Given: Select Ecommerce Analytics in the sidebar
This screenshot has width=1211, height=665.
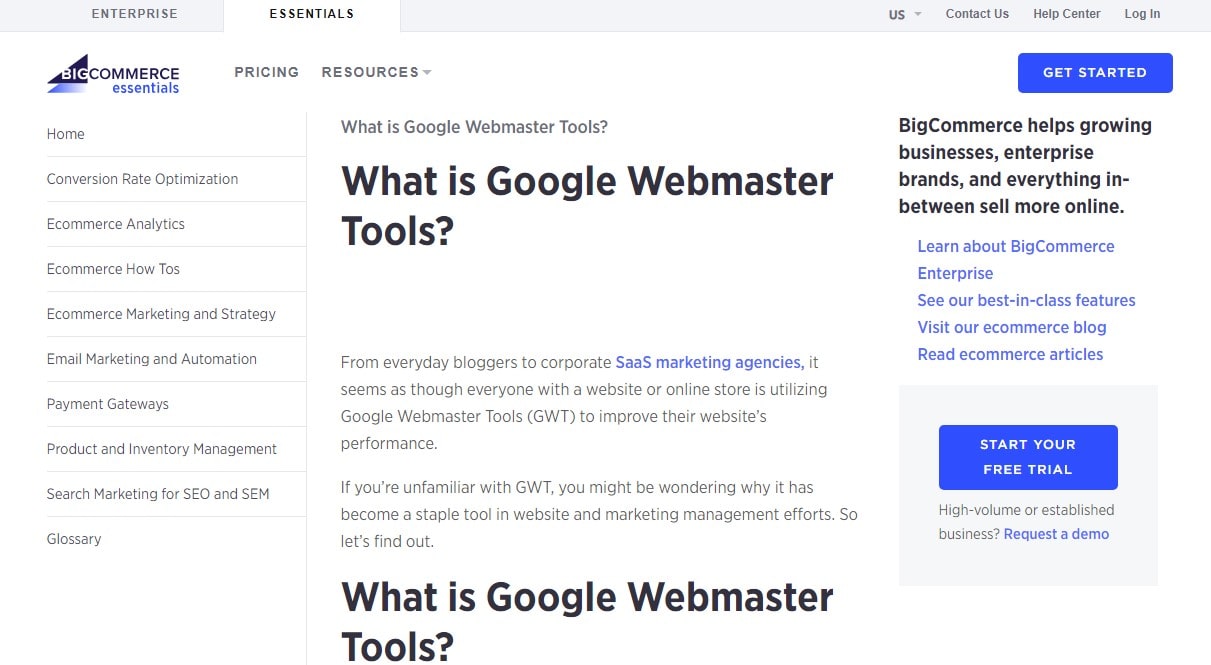Looking at the screenshot, I should [x=116, y=224].
